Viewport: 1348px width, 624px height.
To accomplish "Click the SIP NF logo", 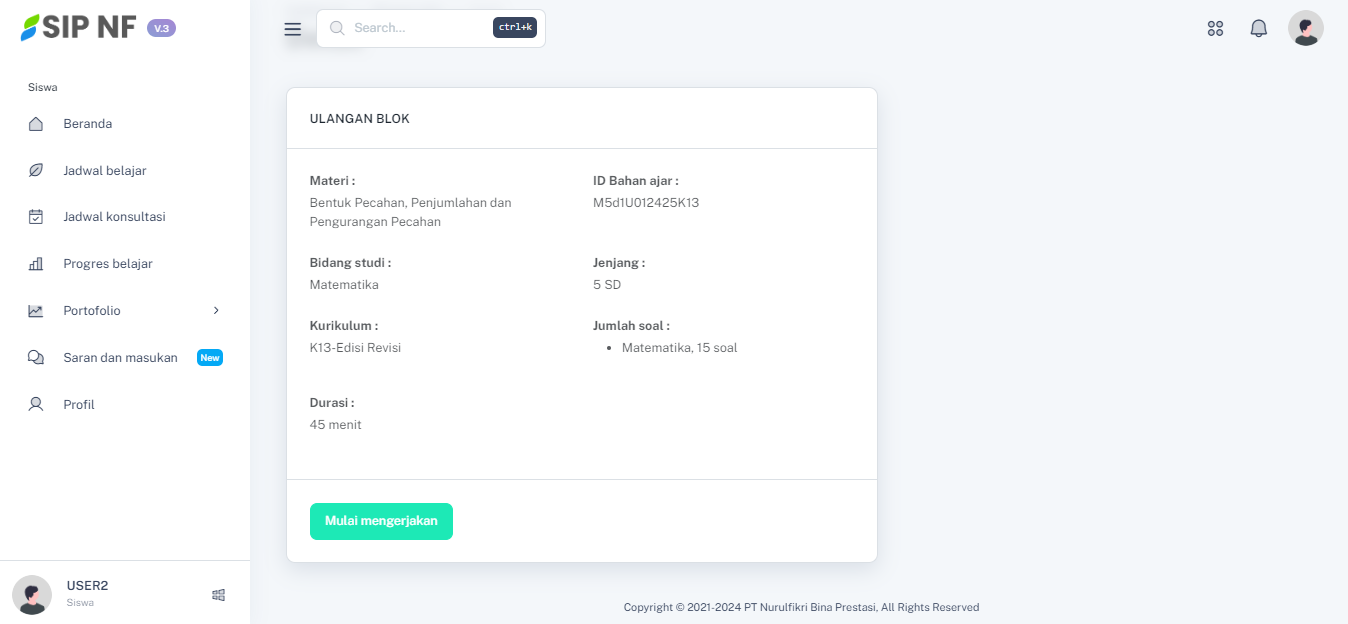I will (79, 28).
